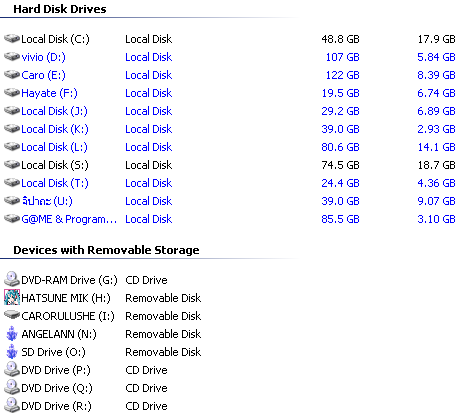Click the '4.36 GB' free space value
This screenshot has height=419, width=466.
(436, 183)
